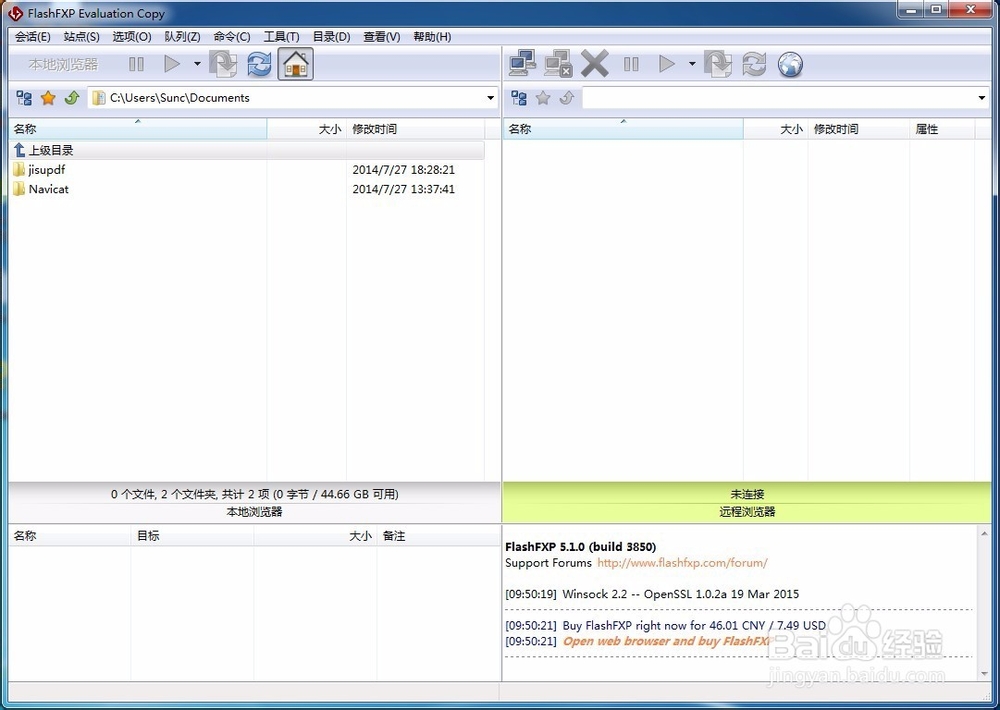Click the log pane scroll-down arrow

[x=984, y=673]
